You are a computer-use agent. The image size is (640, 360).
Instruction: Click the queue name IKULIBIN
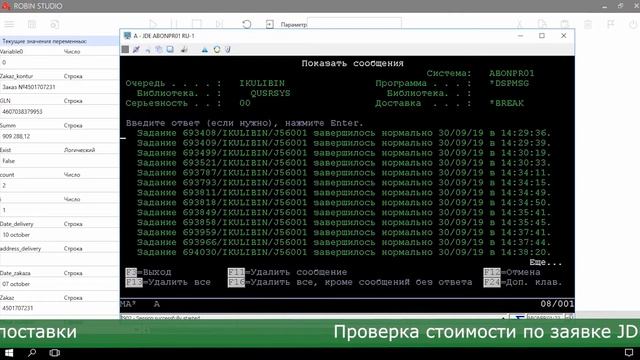click(262, 83)
